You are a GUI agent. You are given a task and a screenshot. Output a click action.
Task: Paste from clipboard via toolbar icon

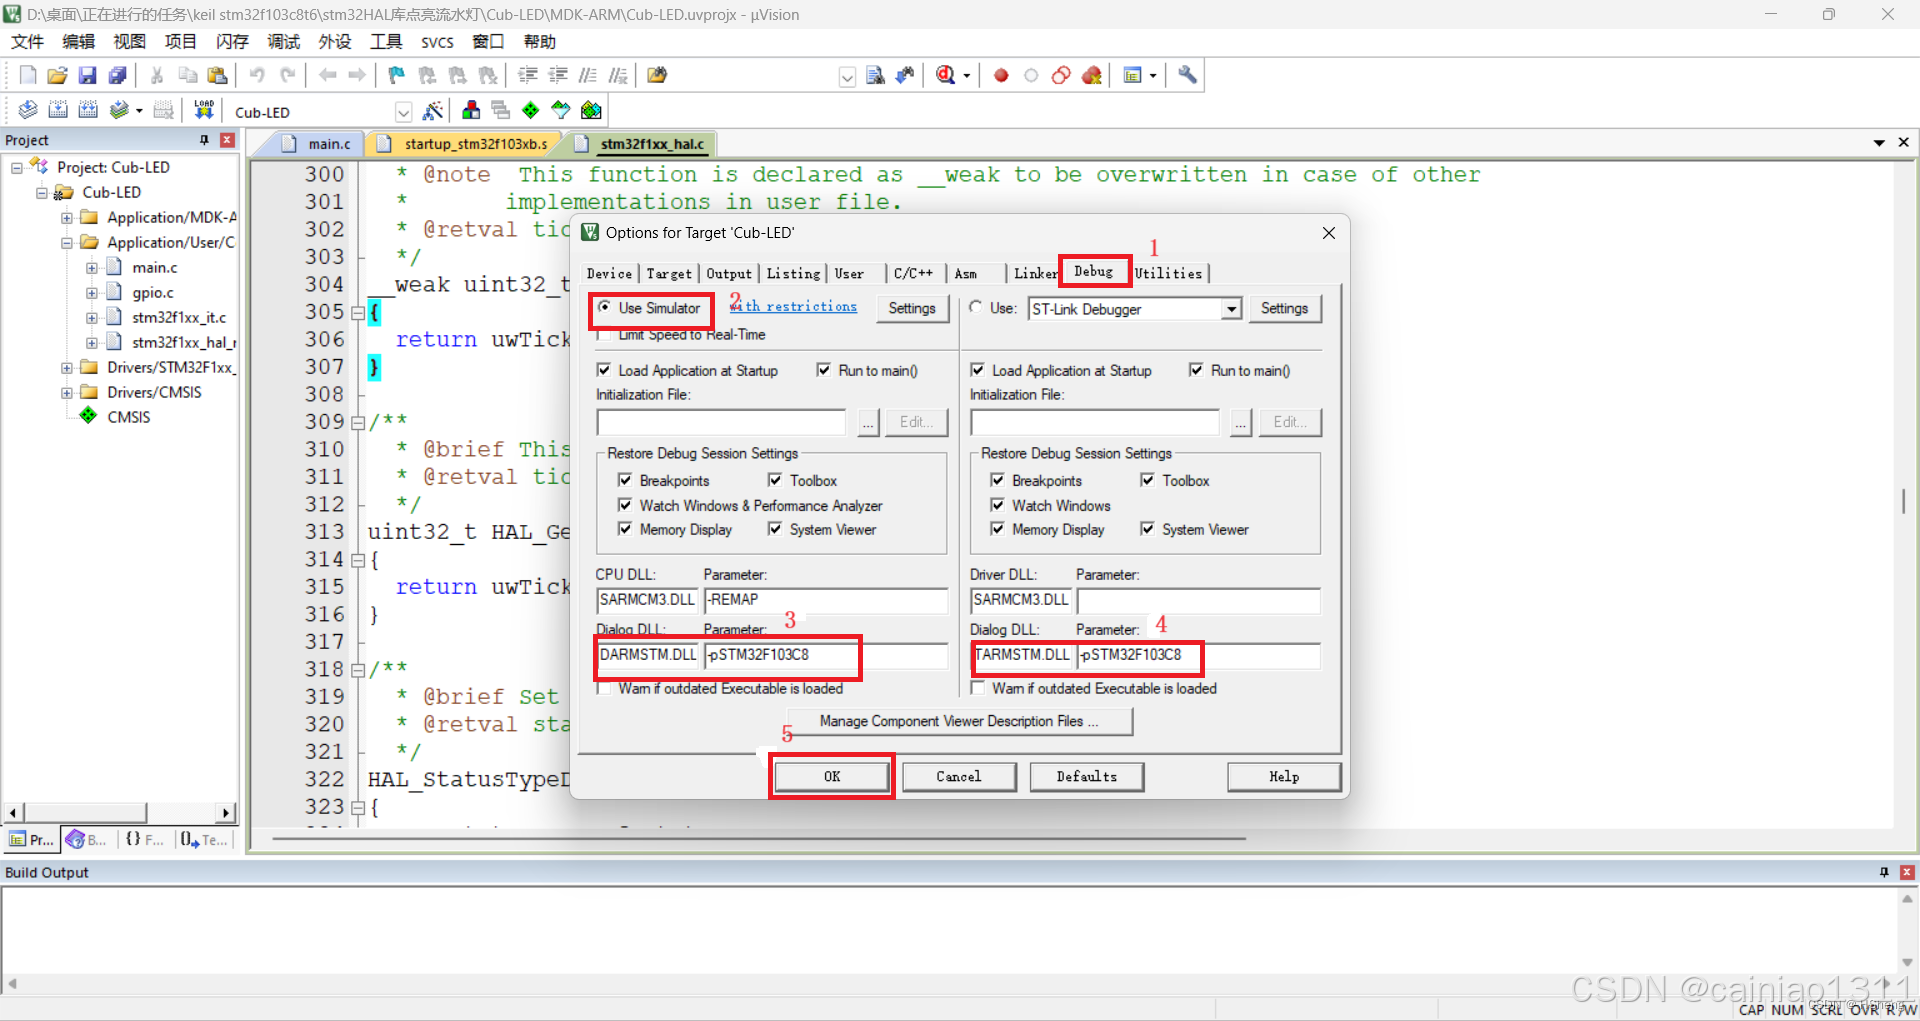point(217,75)
